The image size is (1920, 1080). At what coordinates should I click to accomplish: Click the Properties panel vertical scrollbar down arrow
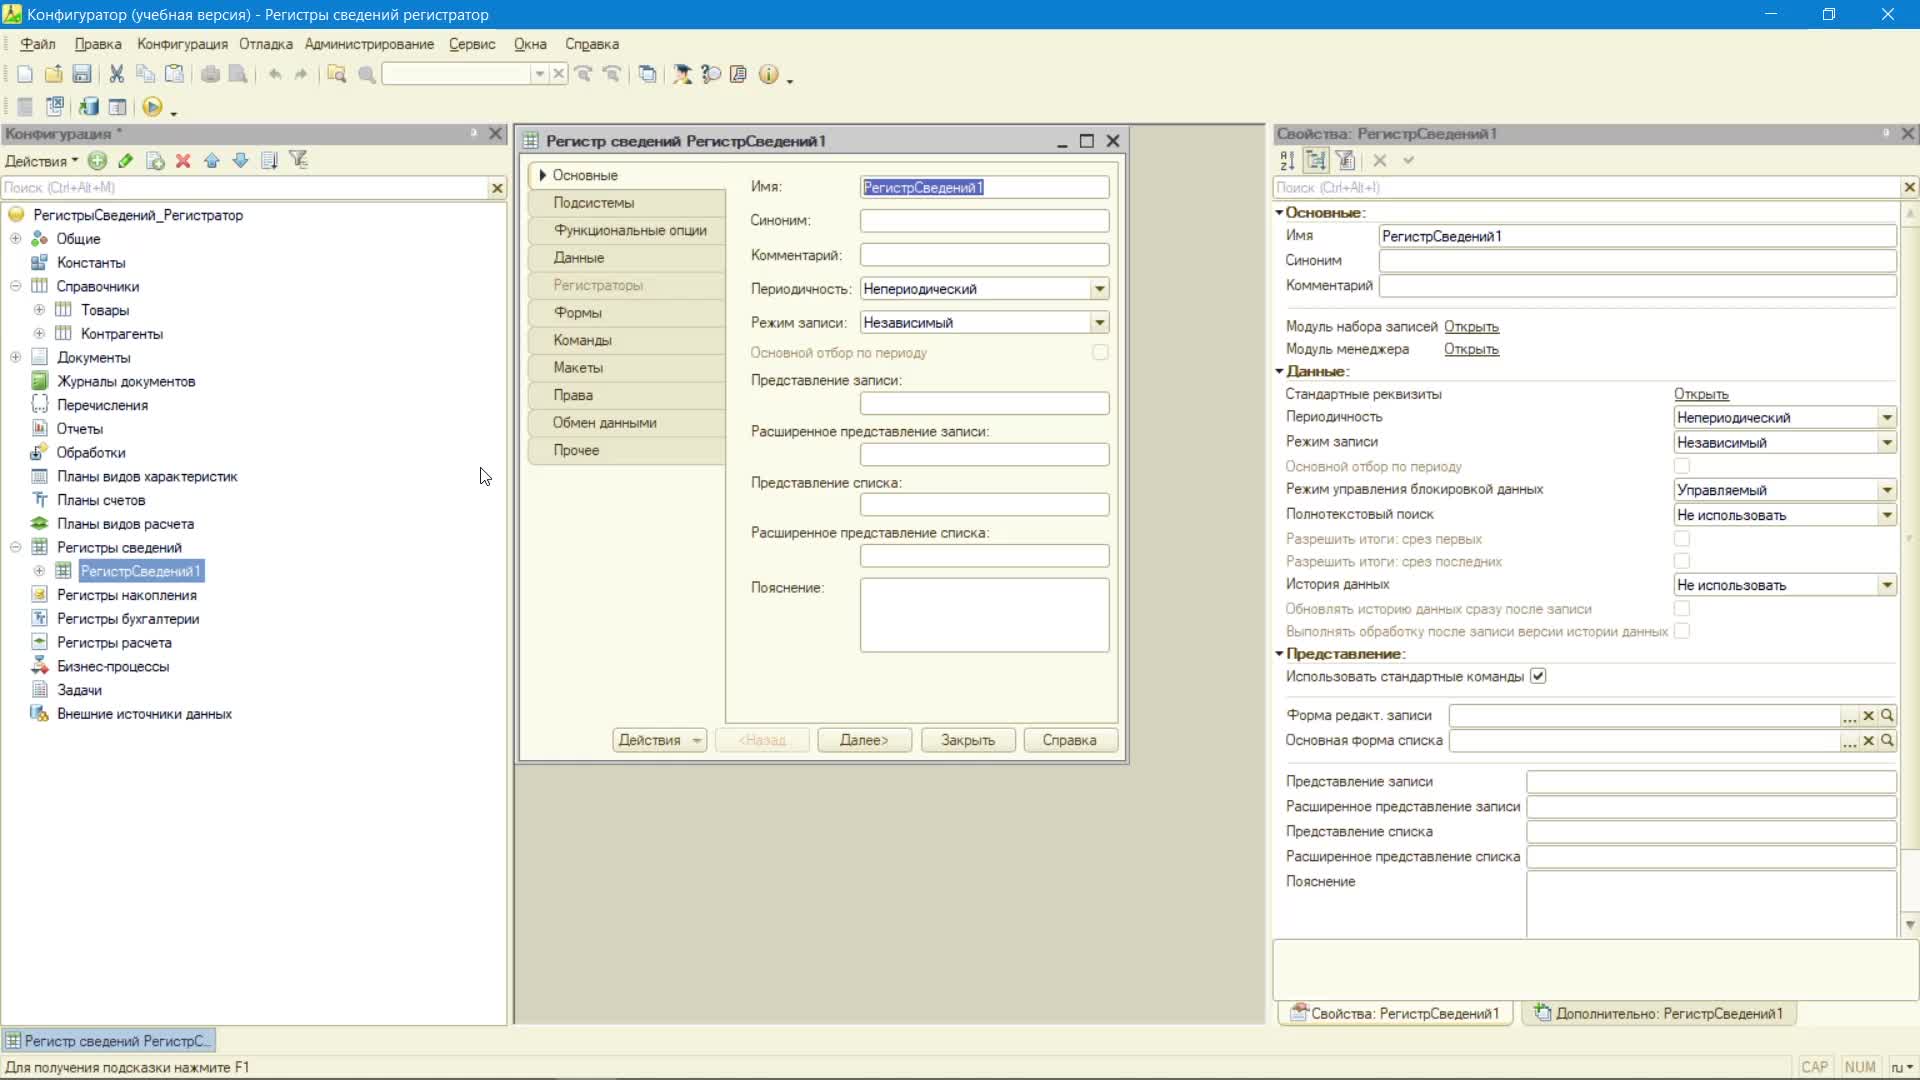click(1909, 925)
